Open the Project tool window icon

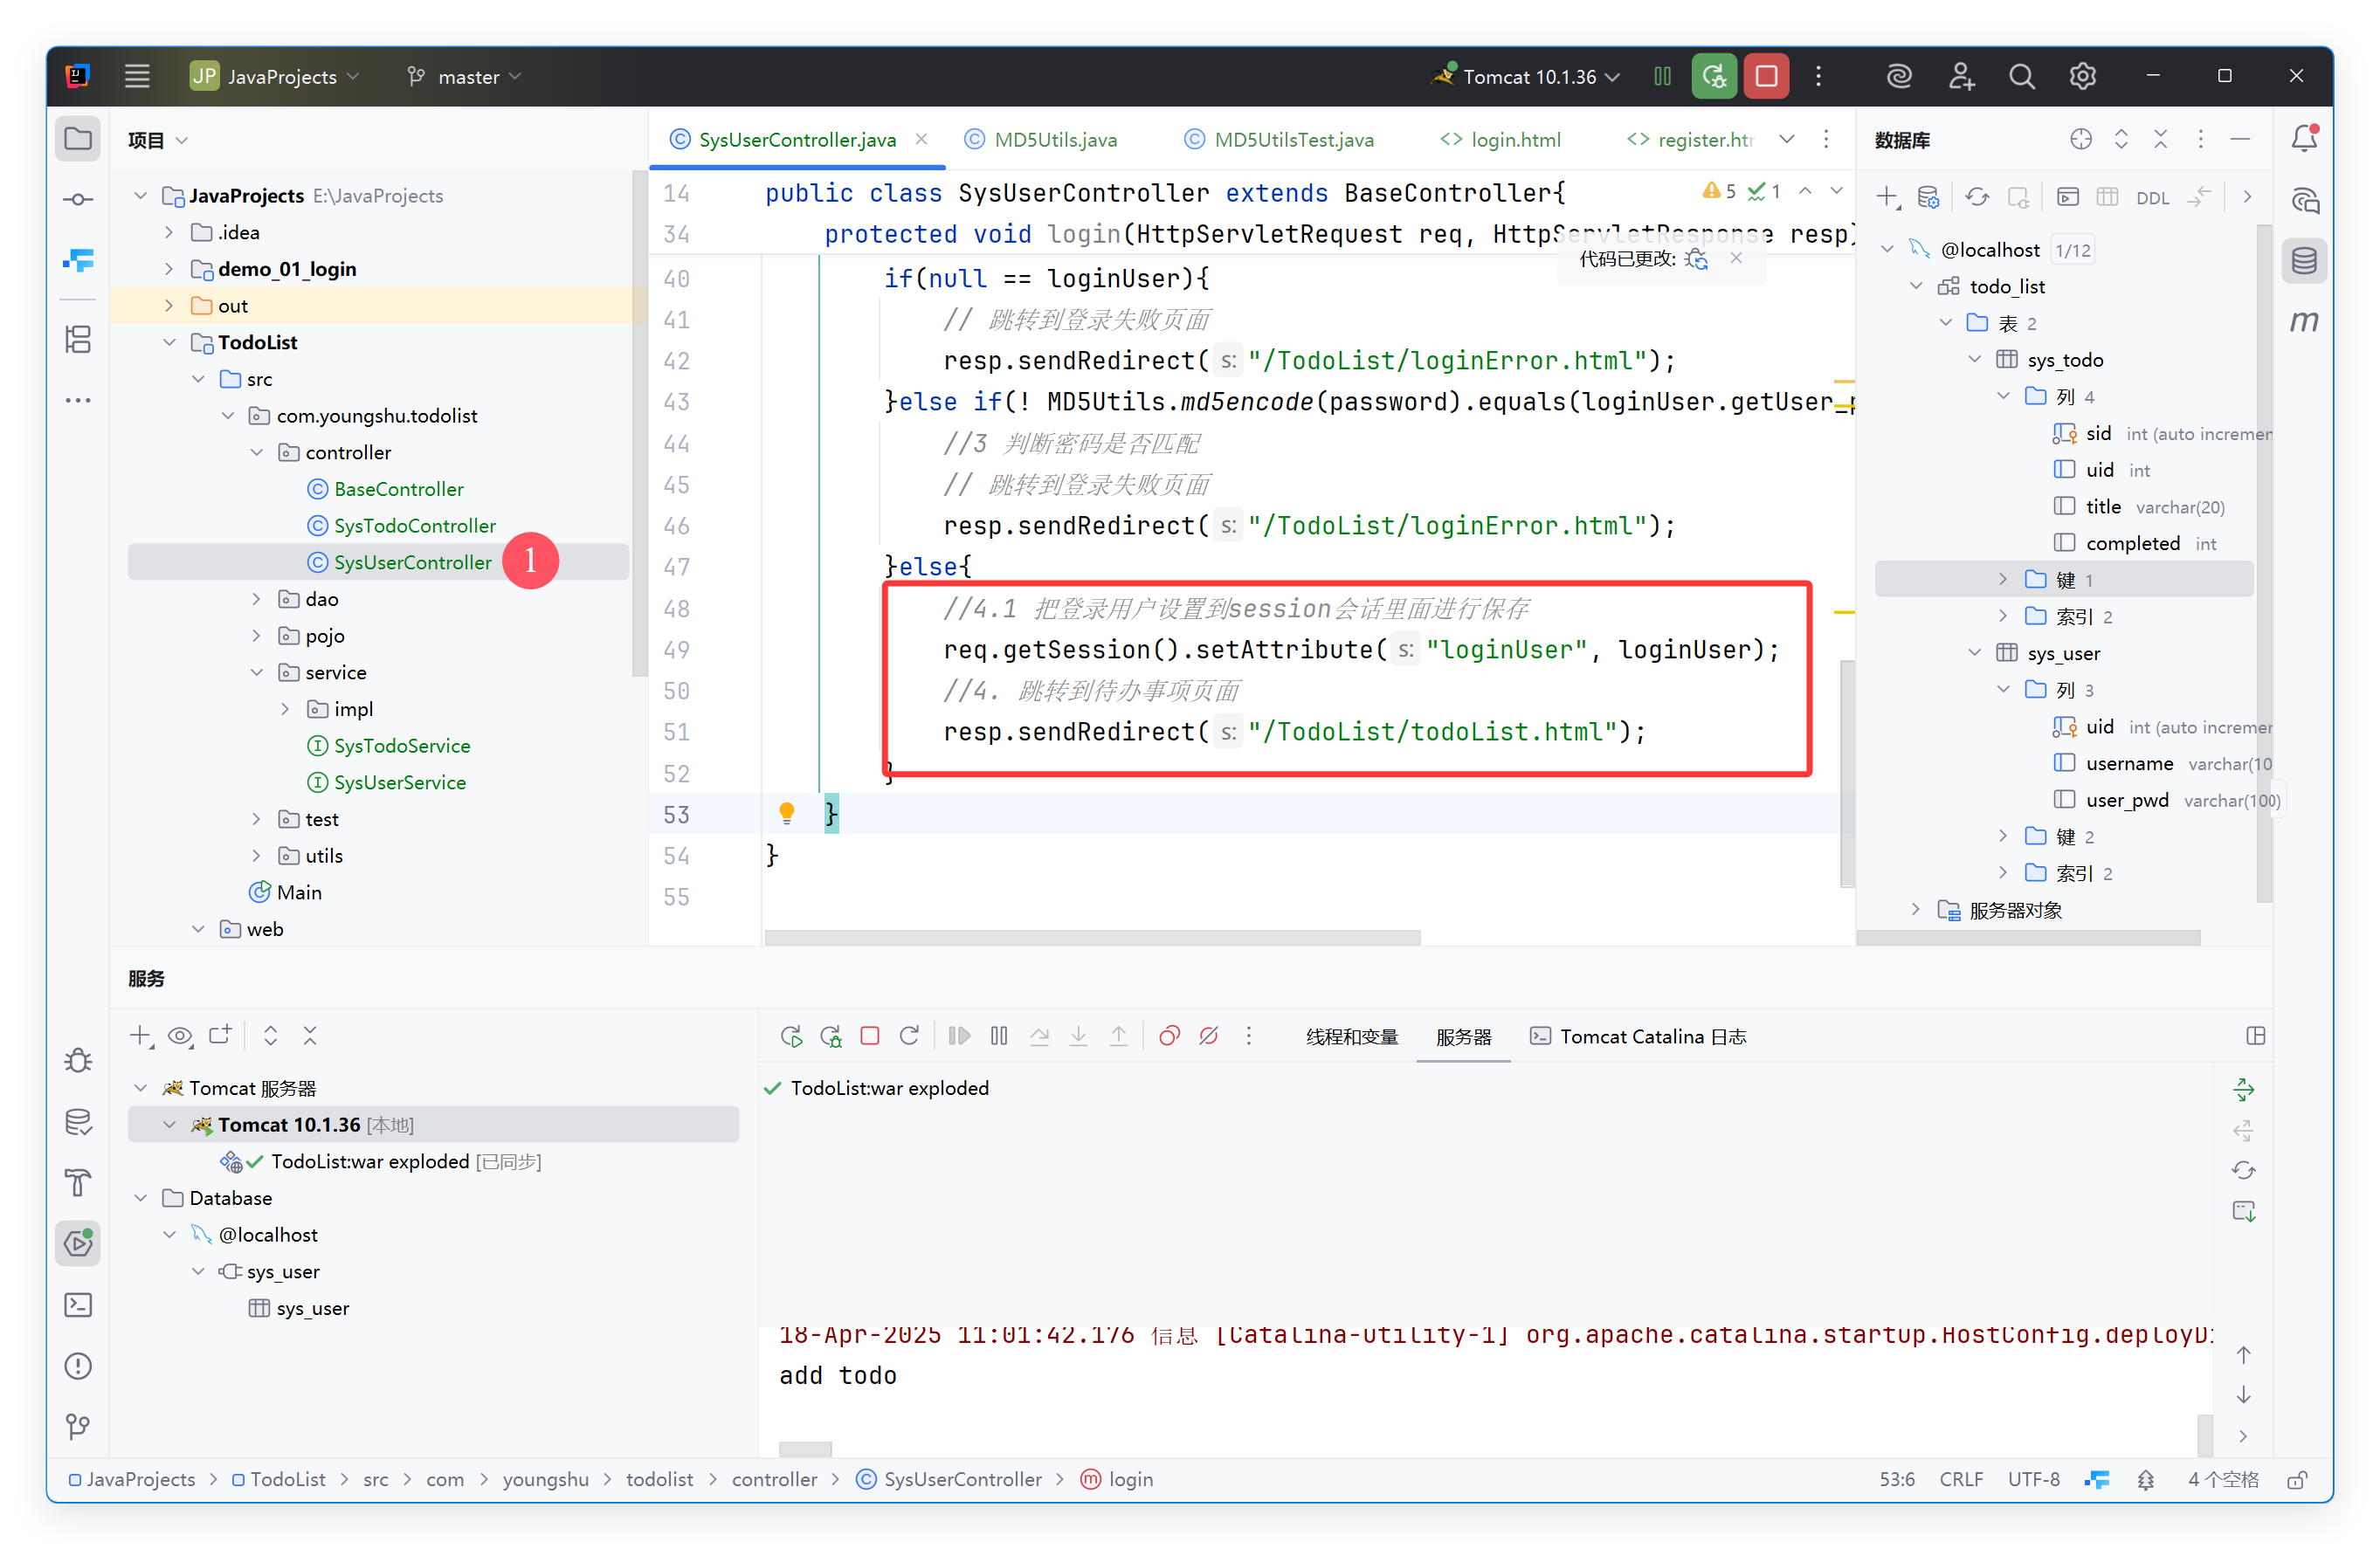coord(78,139)
